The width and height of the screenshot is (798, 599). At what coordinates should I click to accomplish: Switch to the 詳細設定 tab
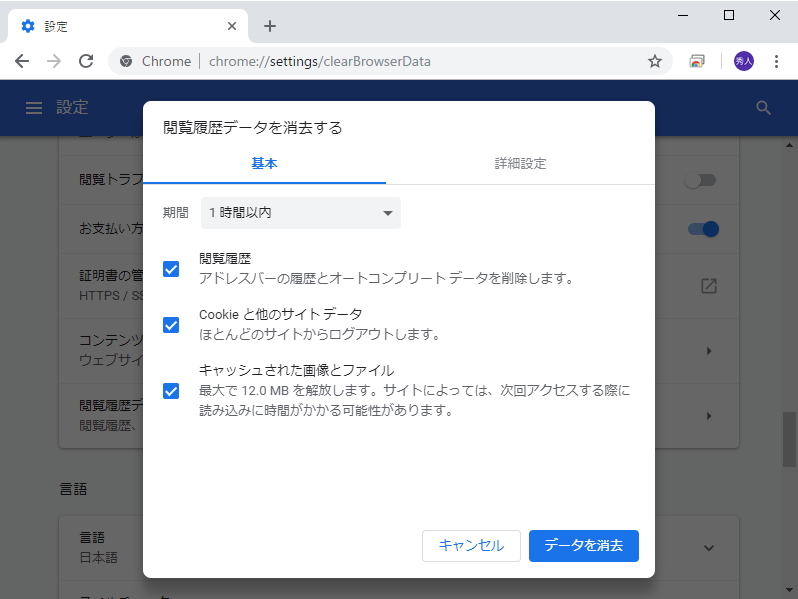pos(520,163)
